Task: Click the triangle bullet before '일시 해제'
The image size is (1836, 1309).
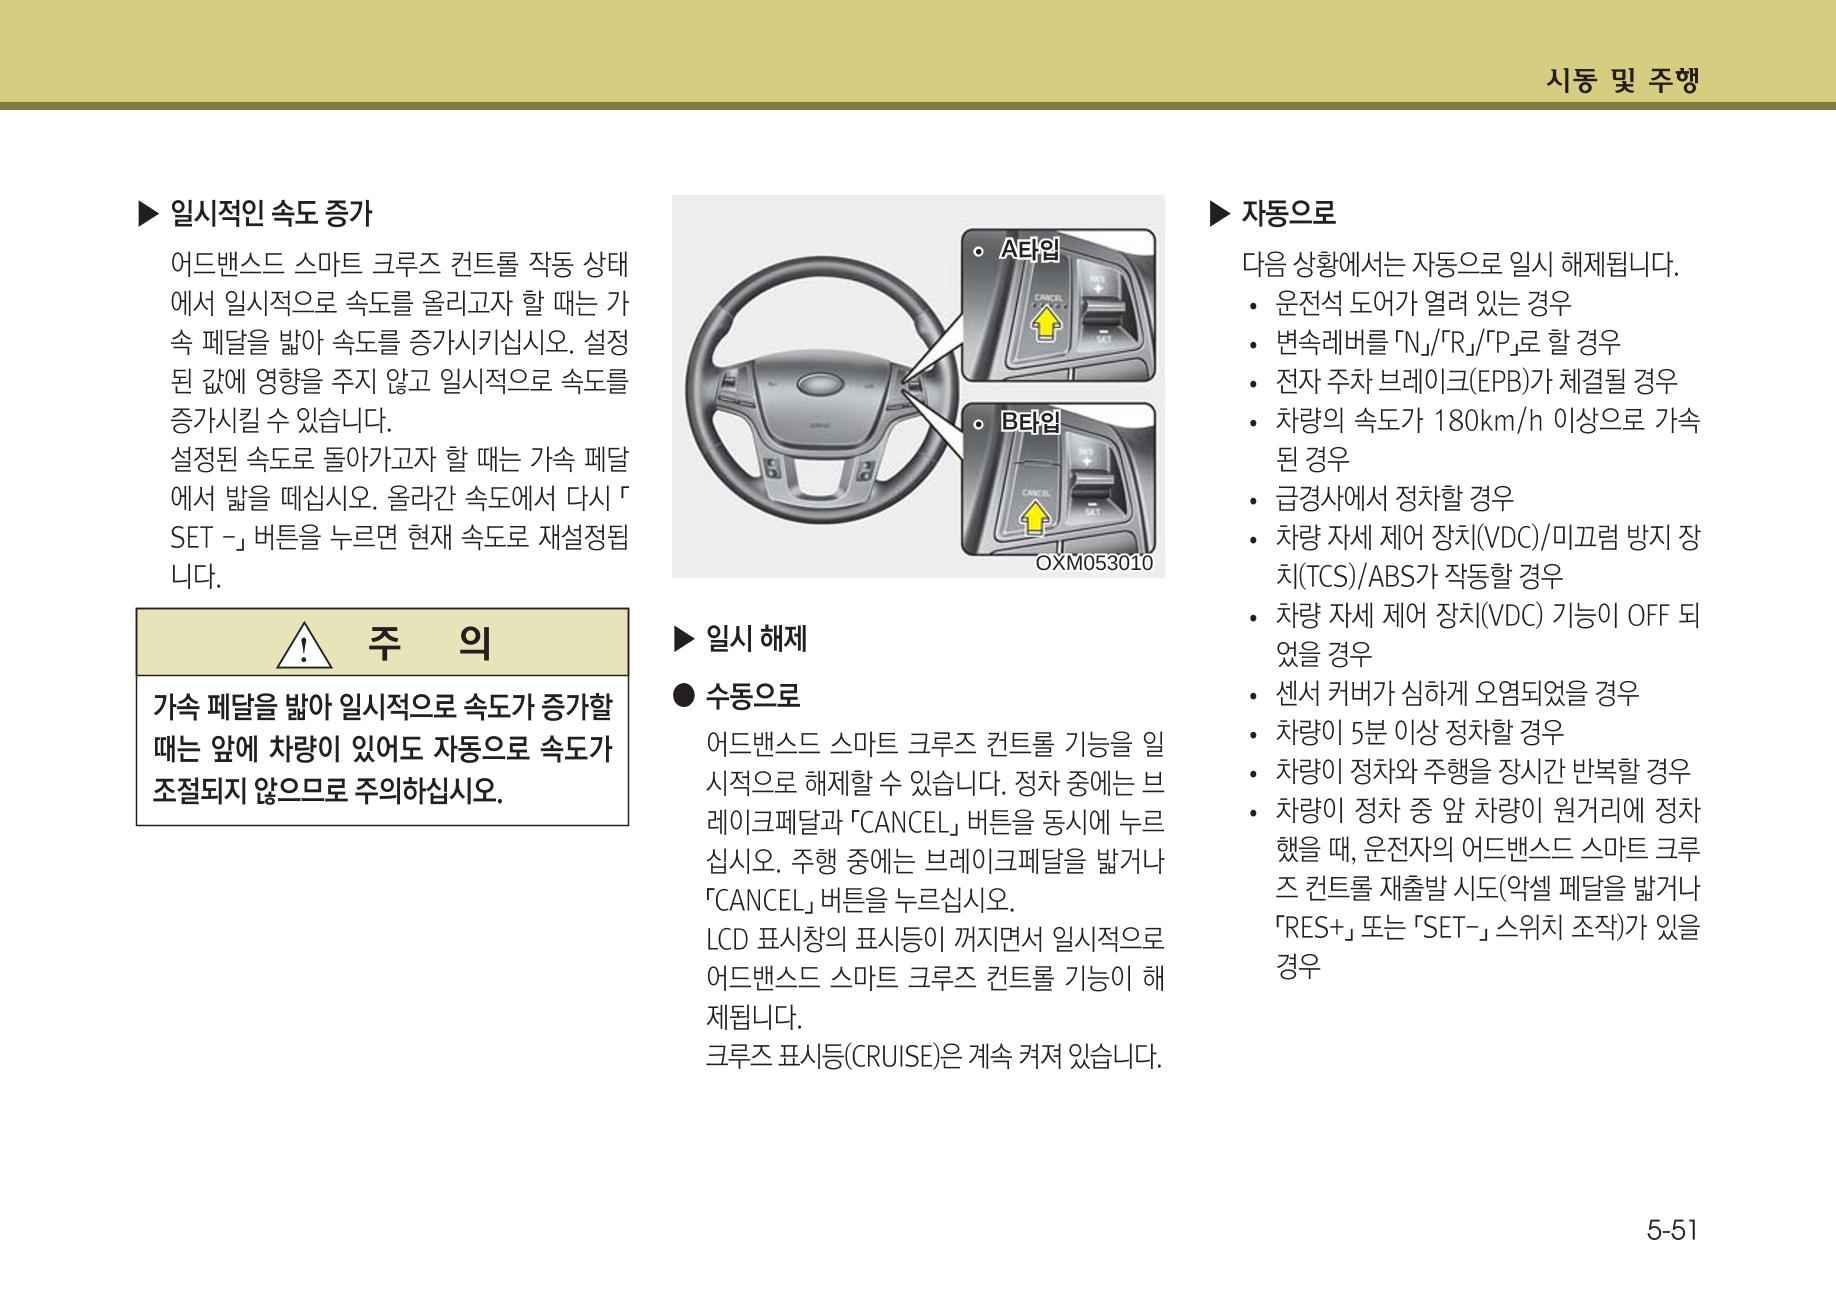Action: tap(684, 640)
